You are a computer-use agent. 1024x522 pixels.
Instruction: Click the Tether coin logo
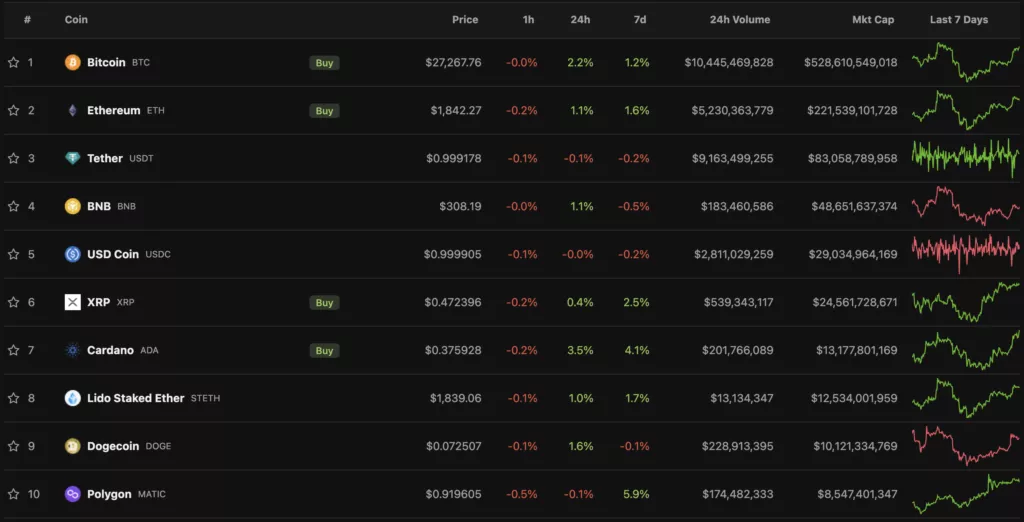pos(72,158)
